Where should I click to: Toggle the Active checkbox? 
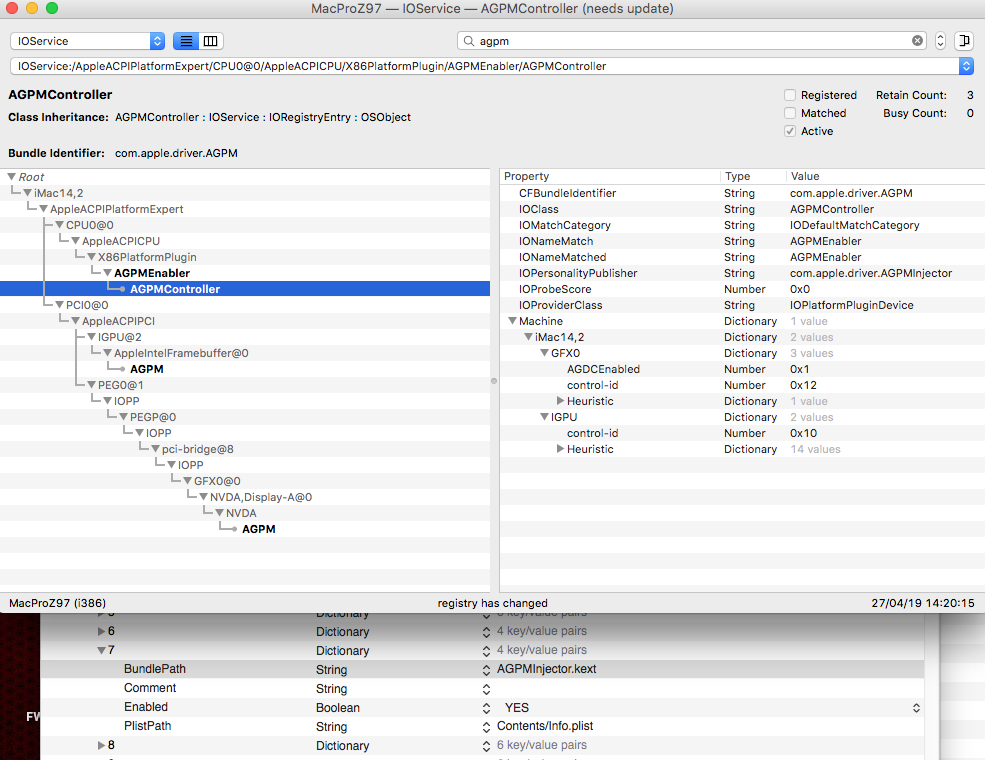(x=790, y=131)
